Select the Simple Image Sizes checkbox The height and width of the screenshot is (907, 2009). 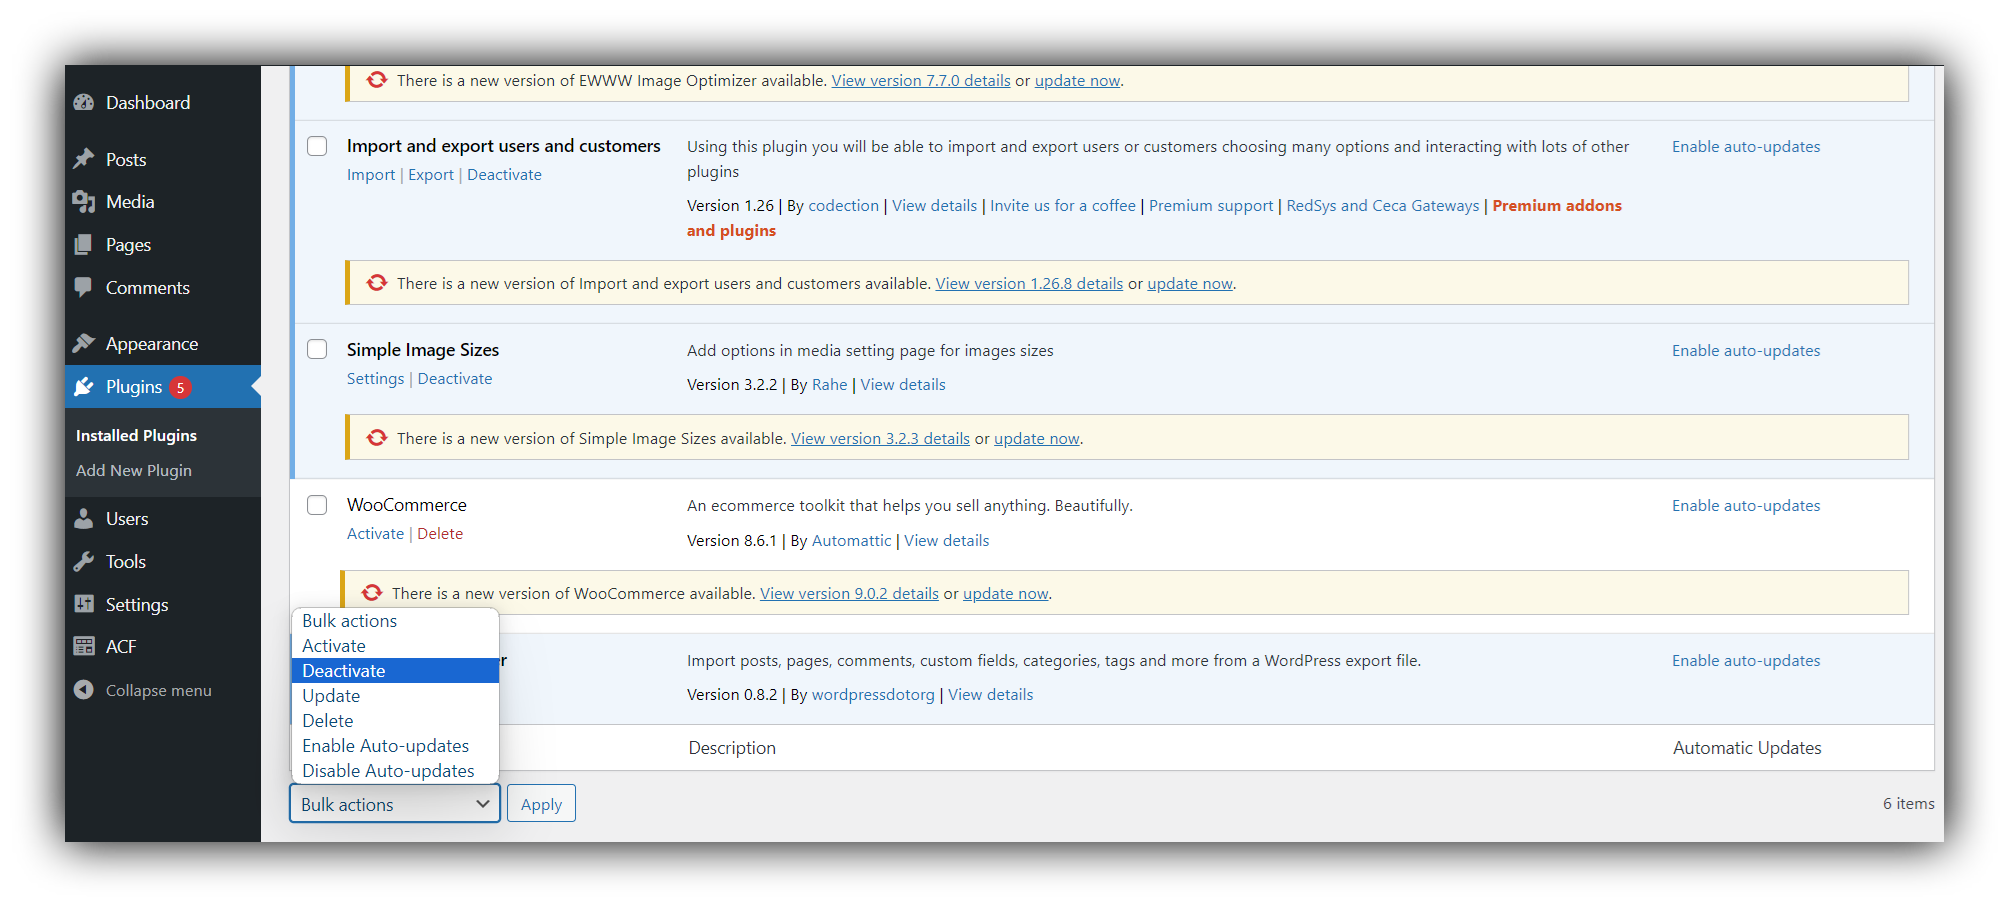[x=317, y=349]
